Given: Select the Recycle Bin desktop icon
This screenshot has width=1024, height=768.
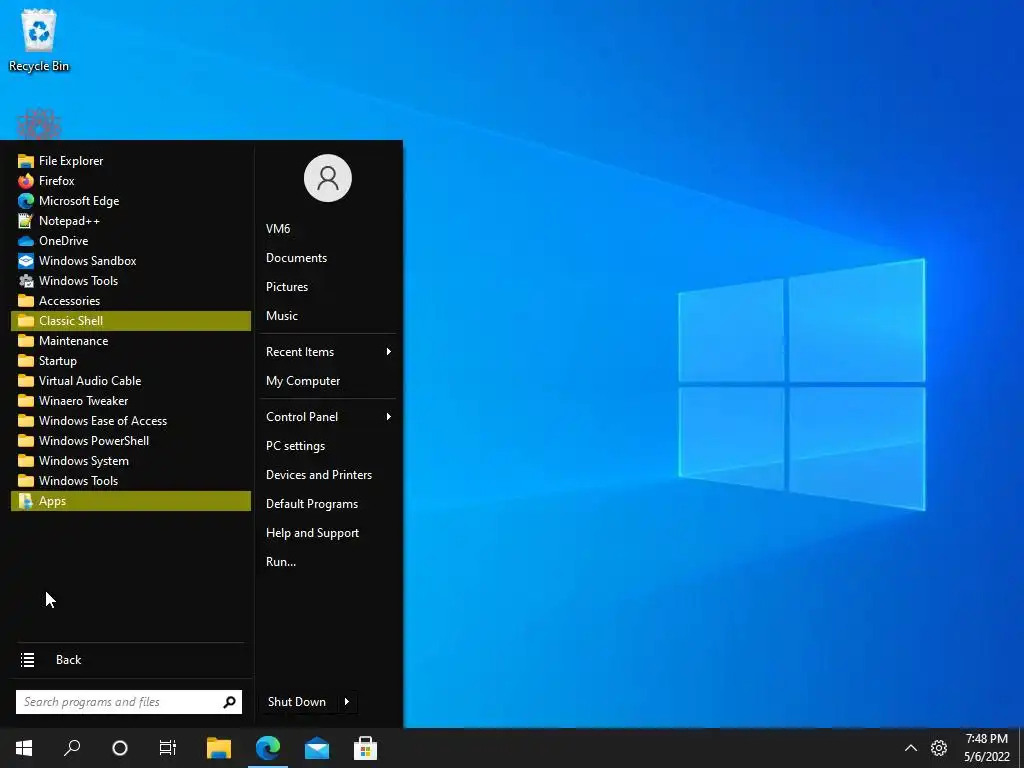Looking at the screenshot, I should point(39,40).
